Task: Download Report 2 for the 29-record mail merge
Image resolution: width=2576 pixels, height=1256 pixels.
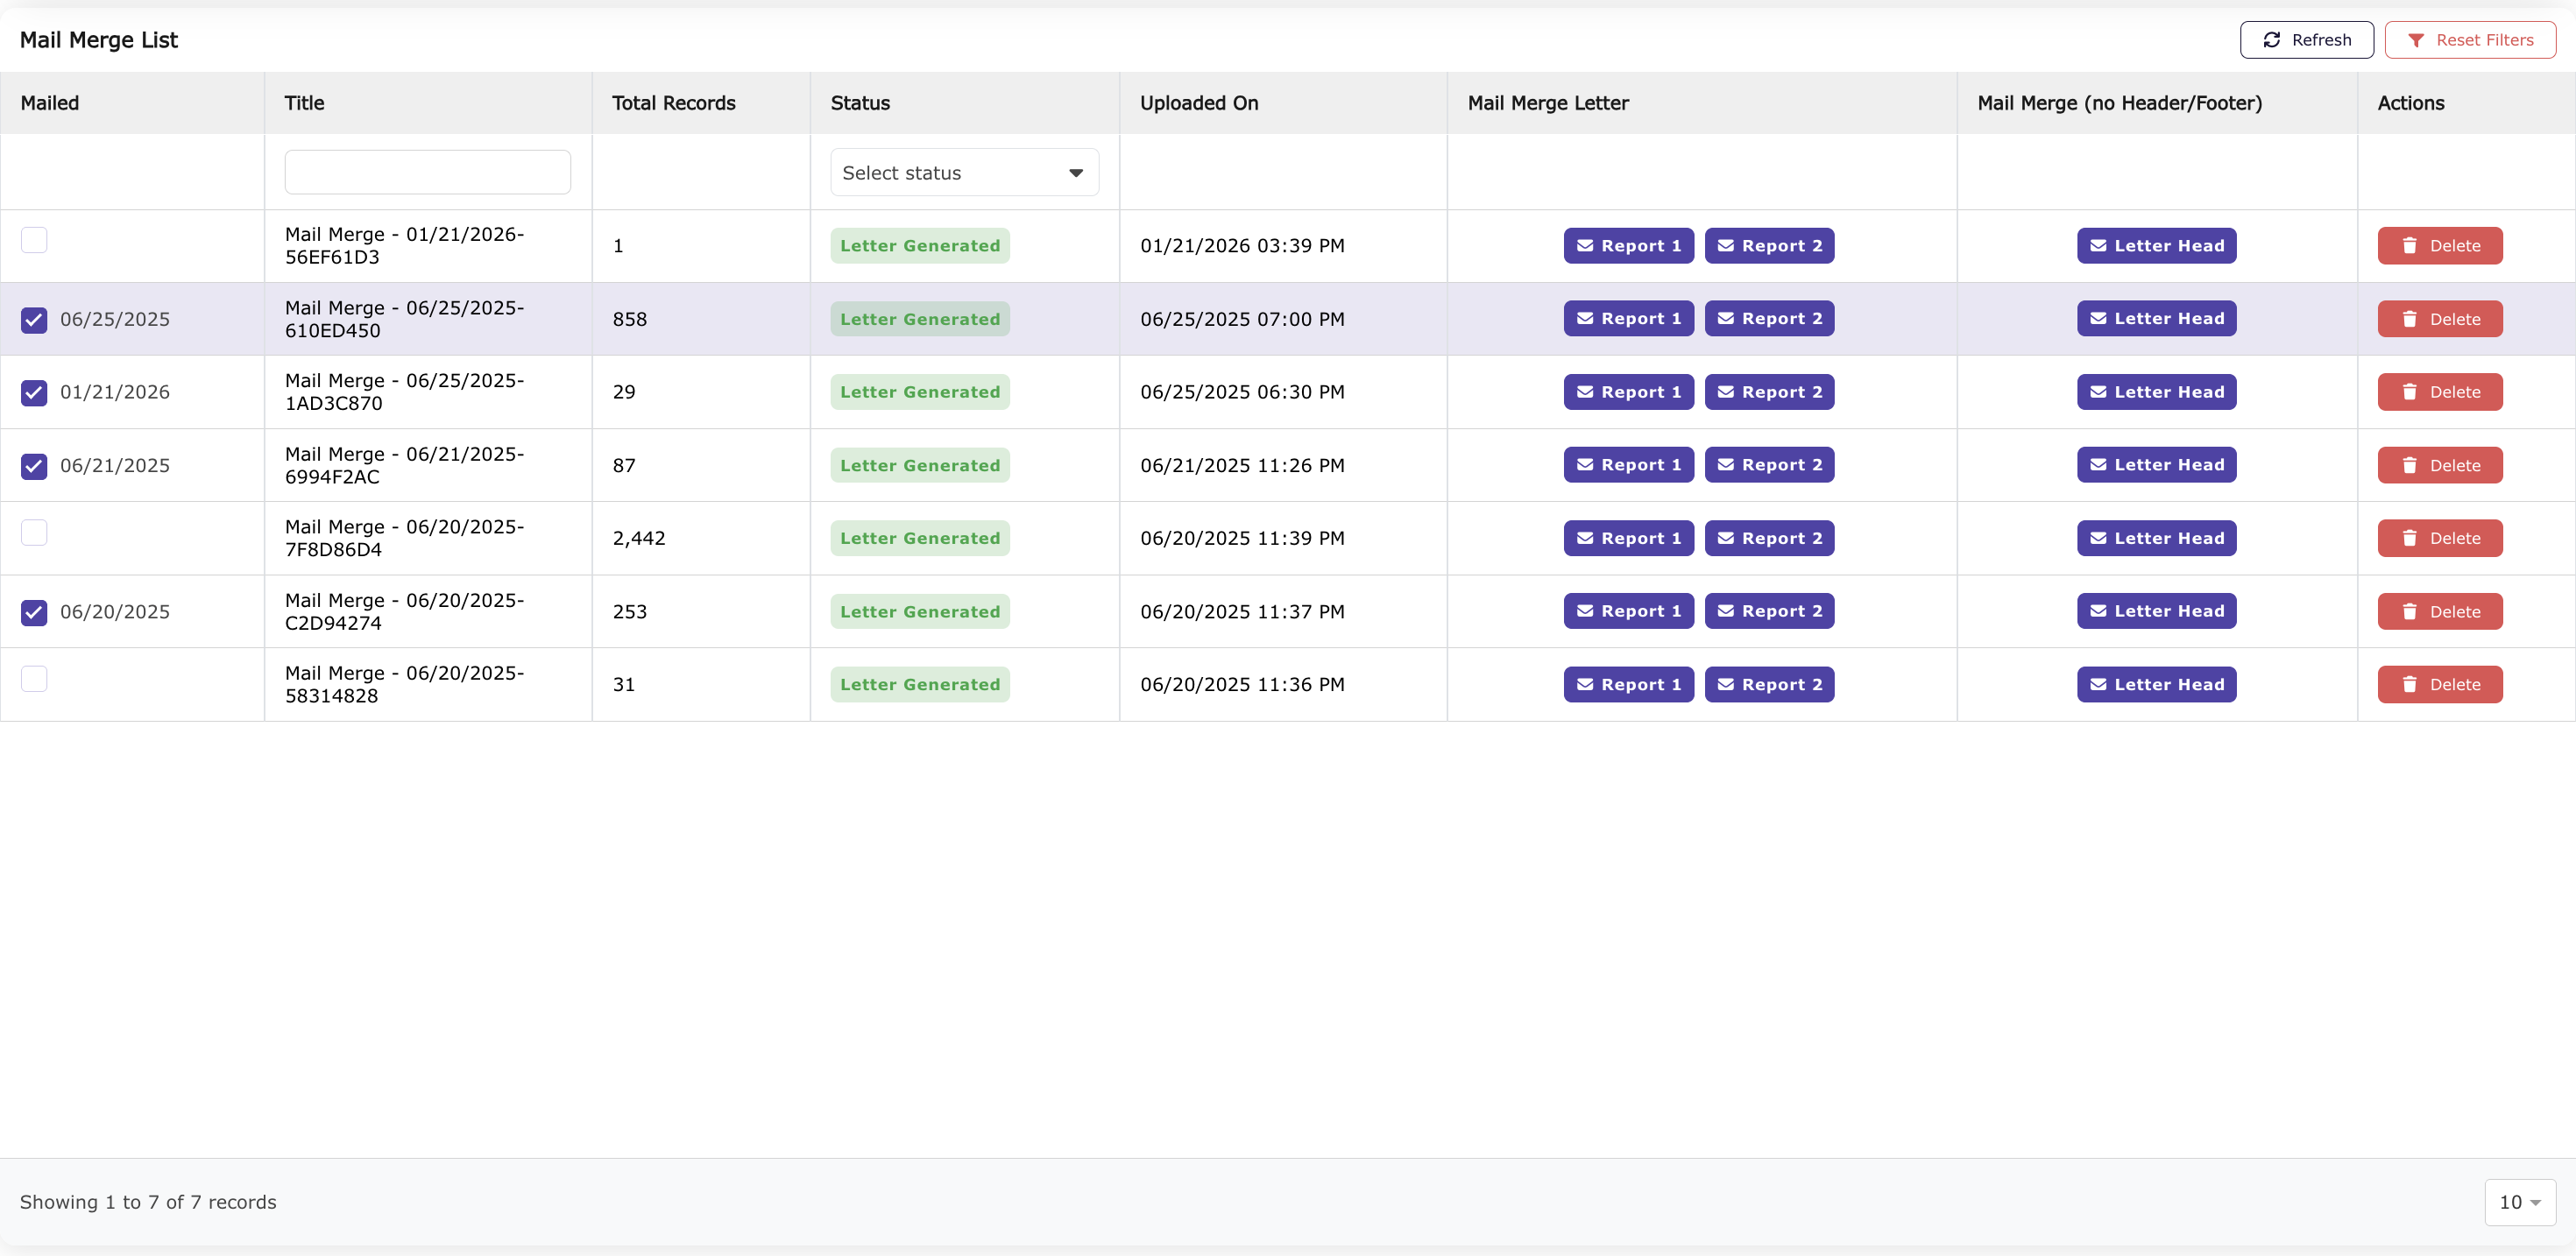Action: [x=1769, y=391]
